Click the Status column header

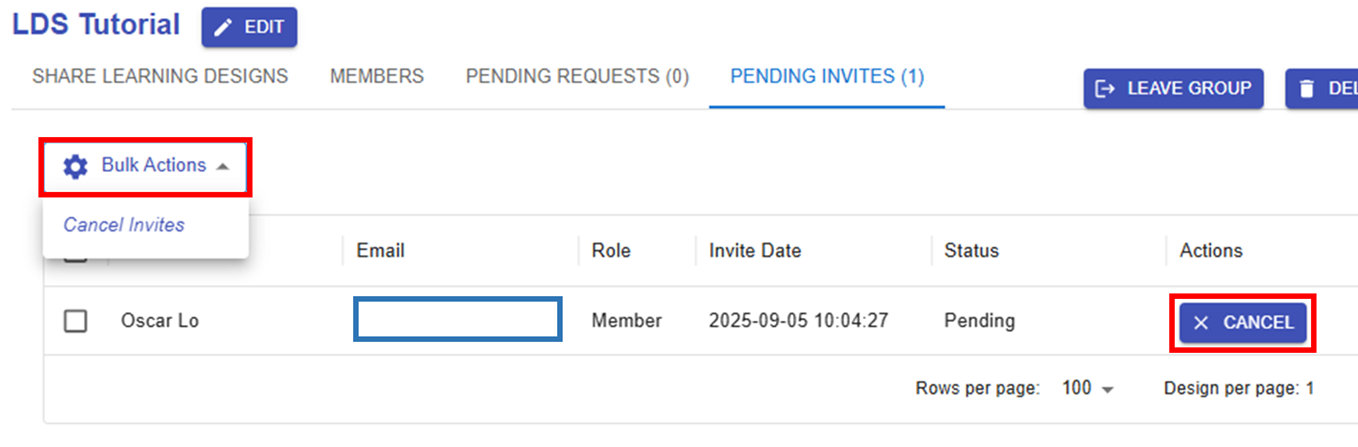971,250
